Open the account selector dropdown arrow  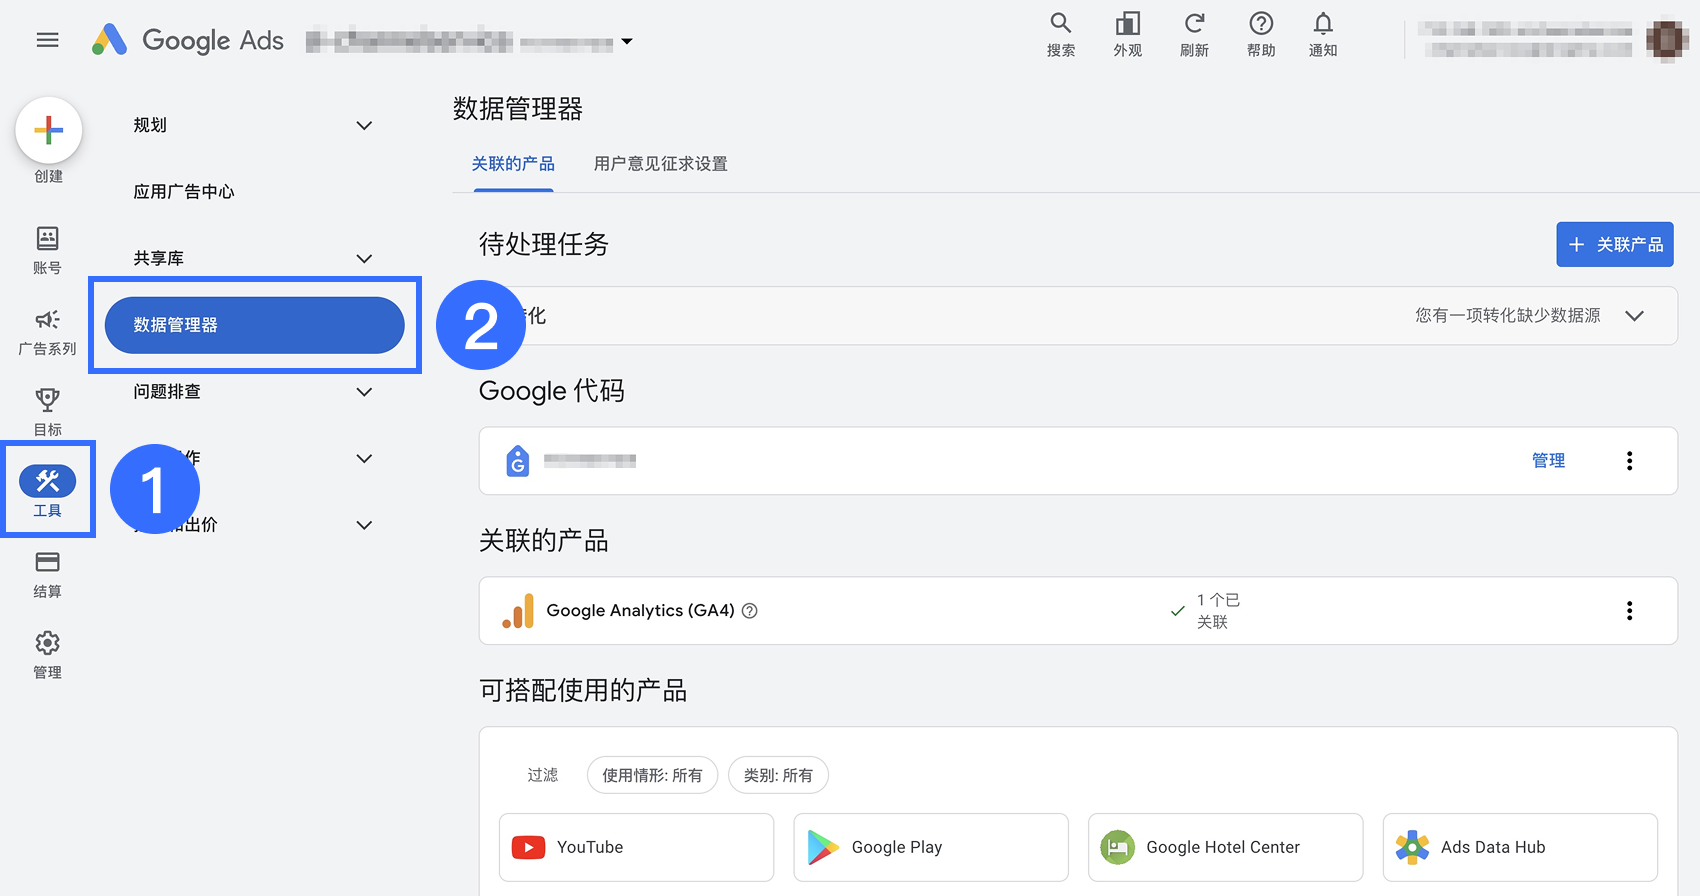coord(627,41)
